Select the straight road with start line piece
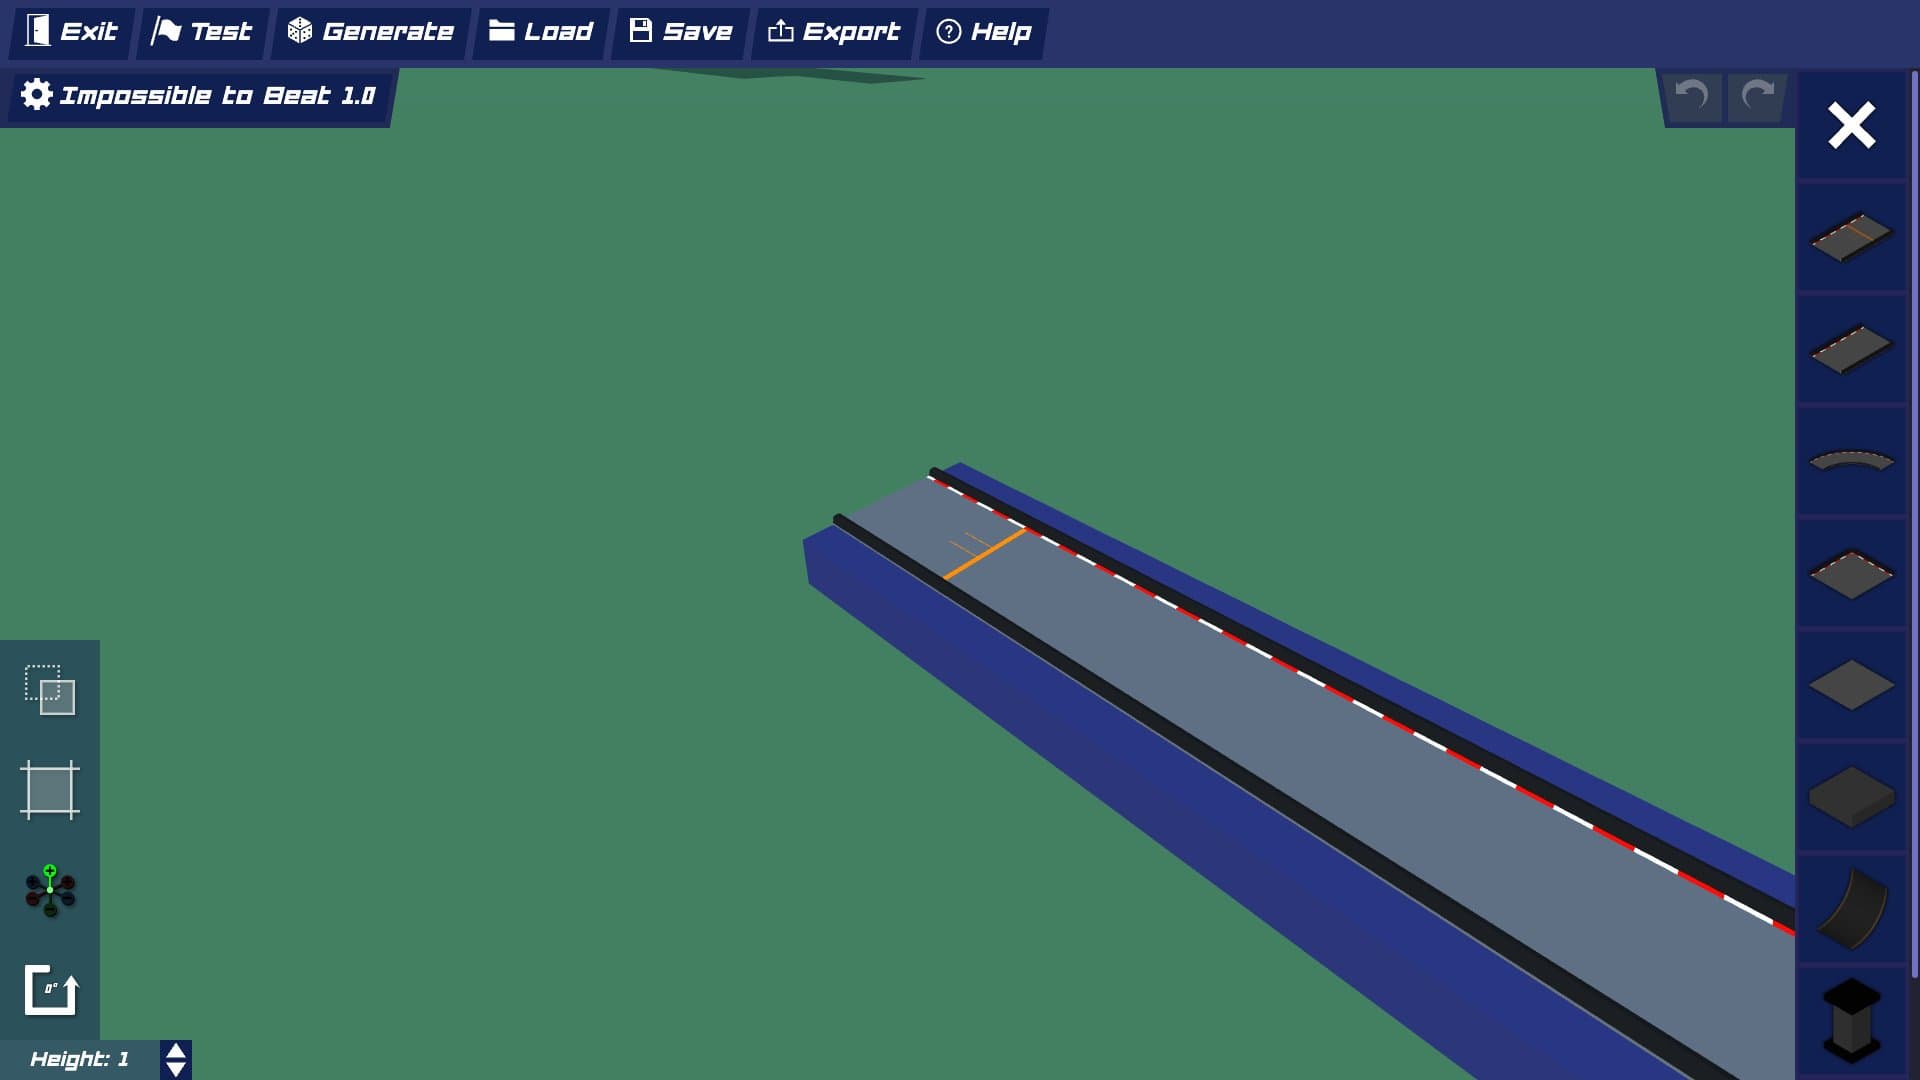Image resolution: width=1920 pixels, height=1080 pixels. point(1851,237)
